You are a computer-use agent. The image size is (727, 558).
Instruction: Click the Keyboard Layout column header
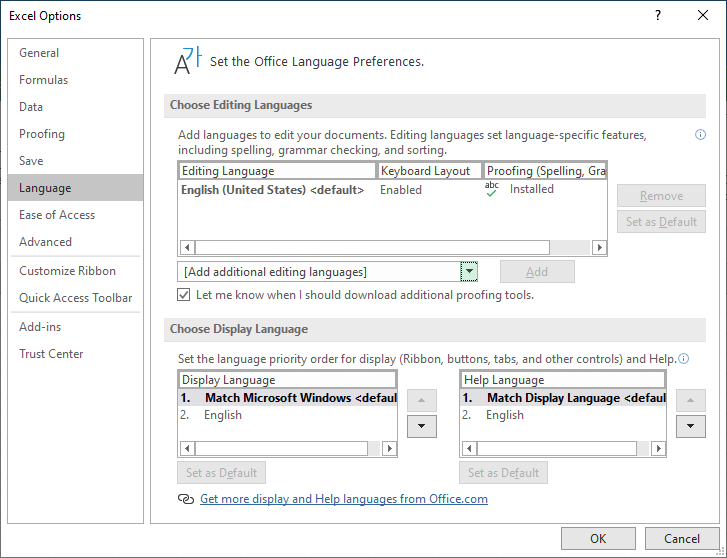pos(430,171)
